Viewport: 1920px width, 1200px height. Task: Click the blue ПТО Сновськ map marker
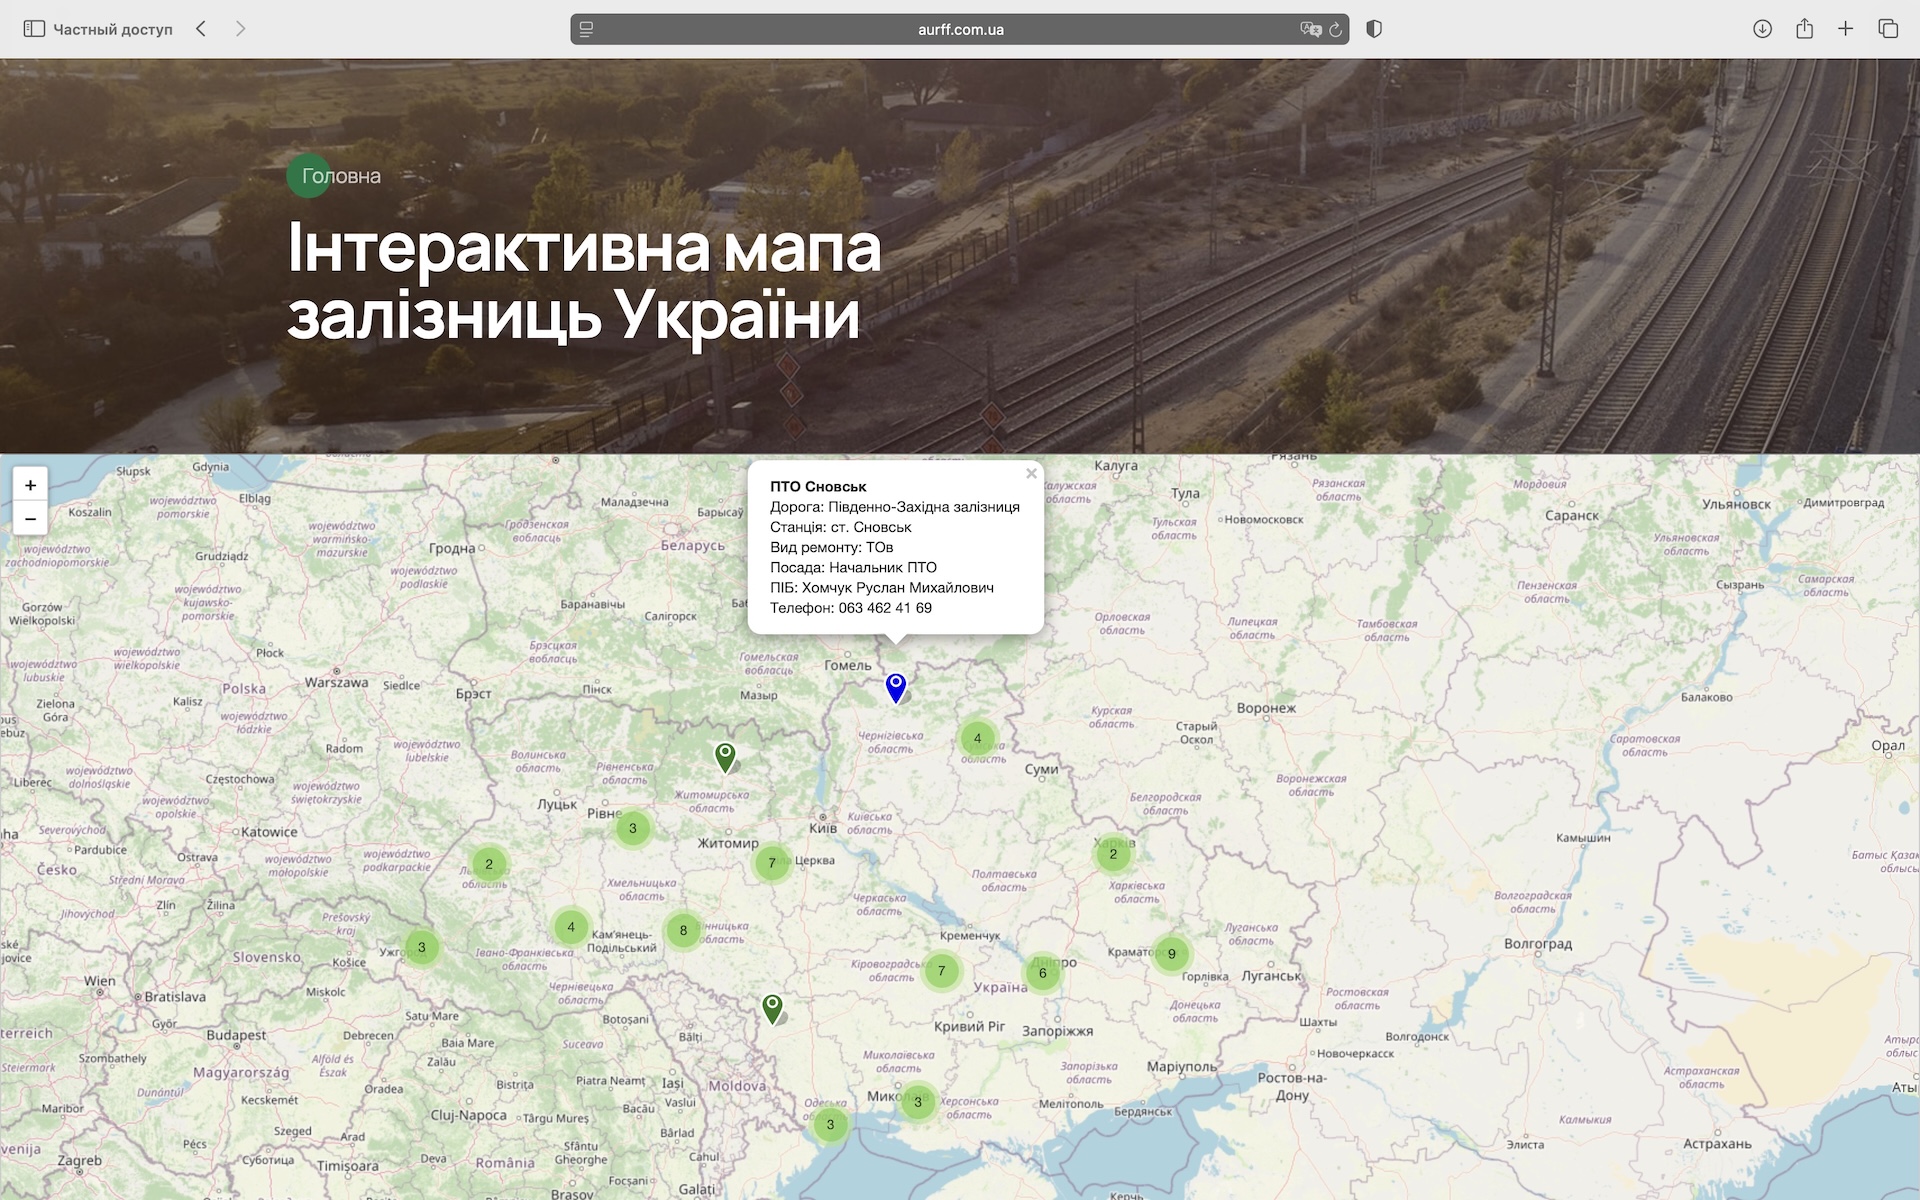coord(896,688)
